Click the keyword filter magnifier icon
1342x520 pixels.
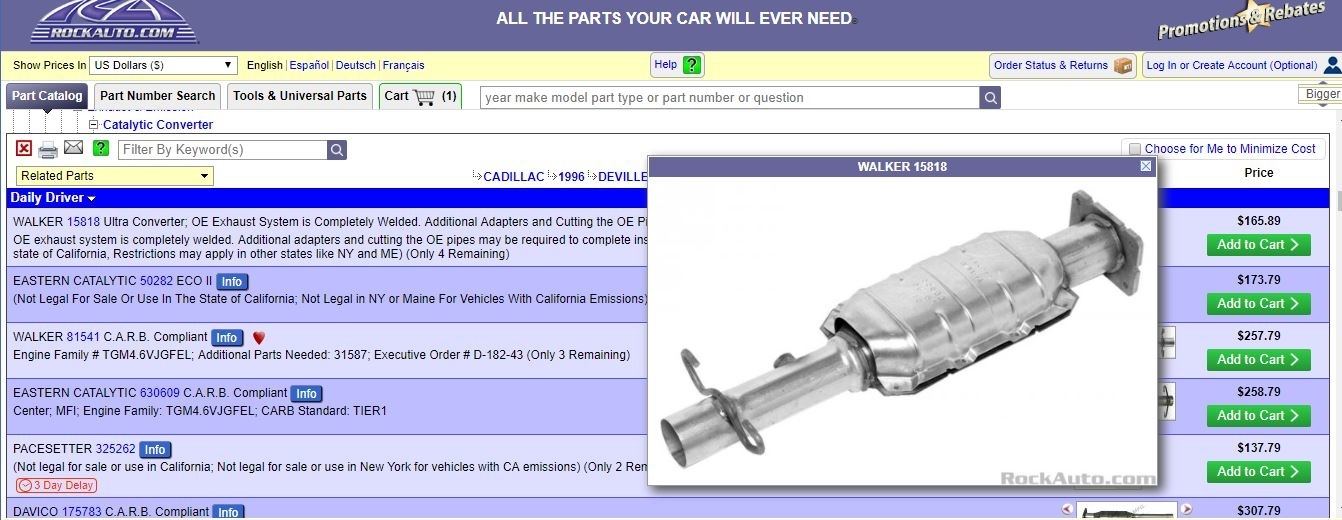point(337,150)
